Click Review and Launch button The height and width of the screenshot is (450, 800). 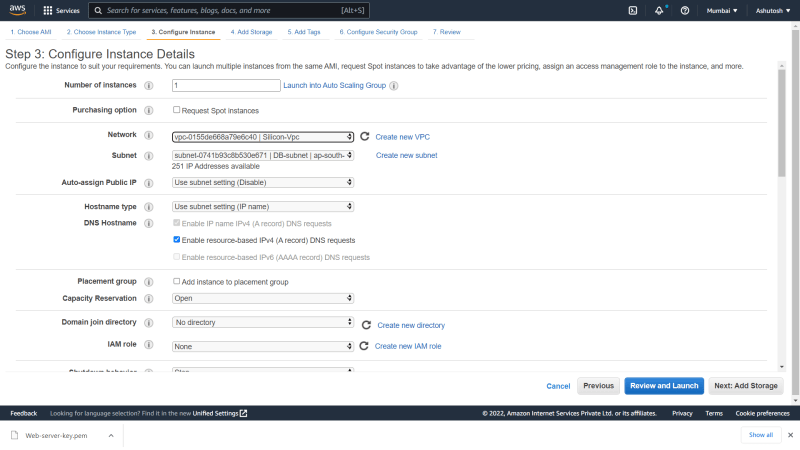(x=664, y=386)
